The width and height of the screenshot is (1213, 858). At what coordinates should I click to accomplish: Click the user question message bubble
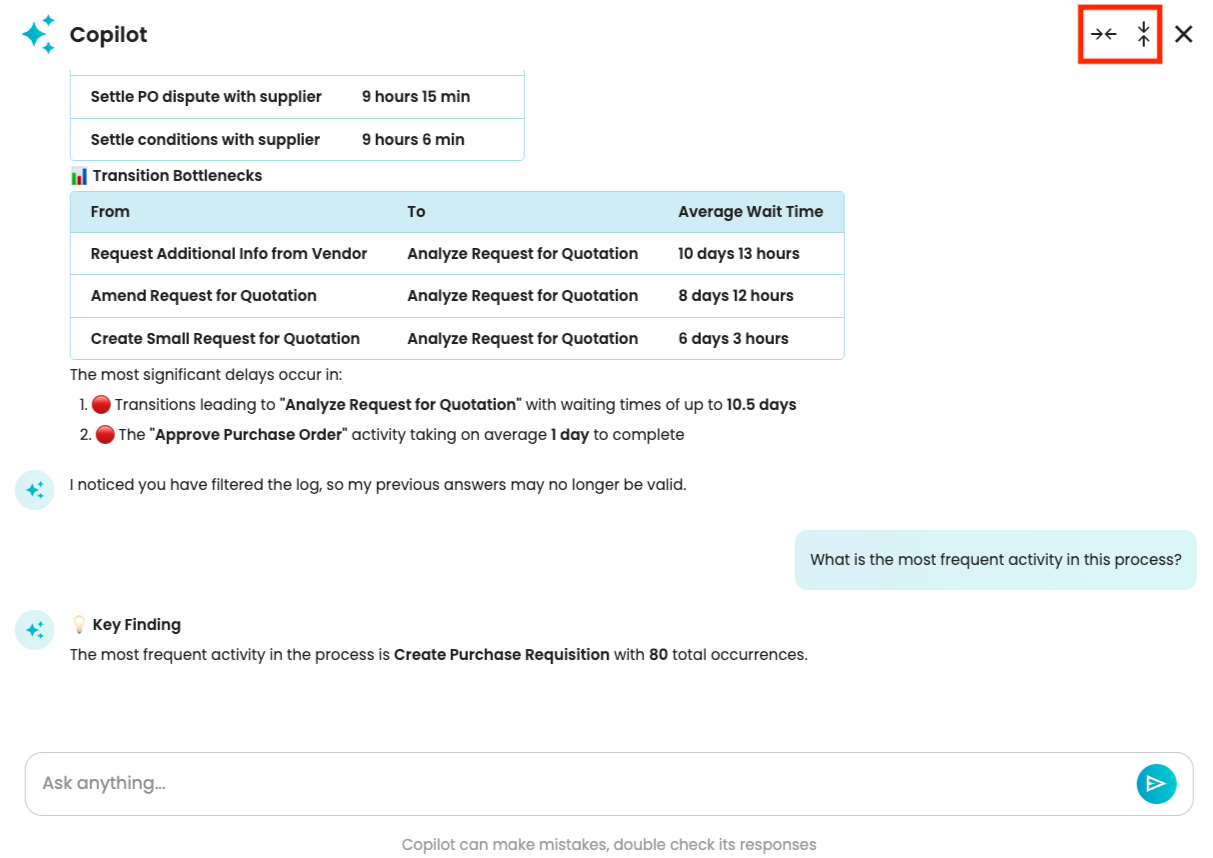pyautogui.click(x=995, y=560)
